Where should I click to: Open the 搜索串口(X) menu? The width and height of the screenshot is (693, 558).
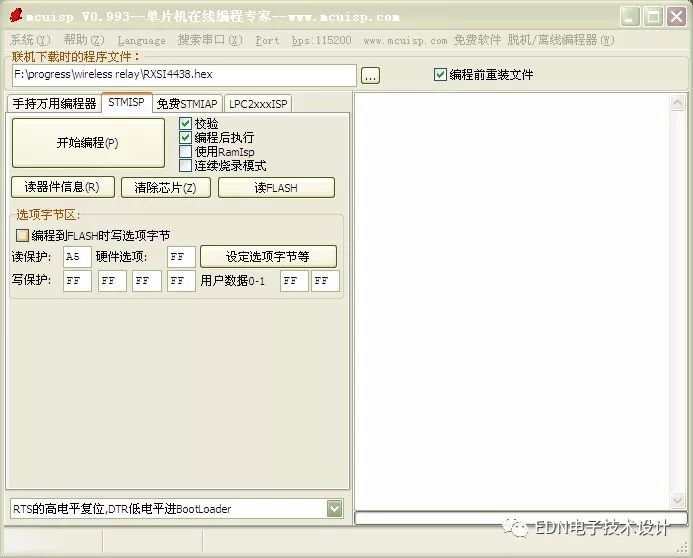(210, 40)
